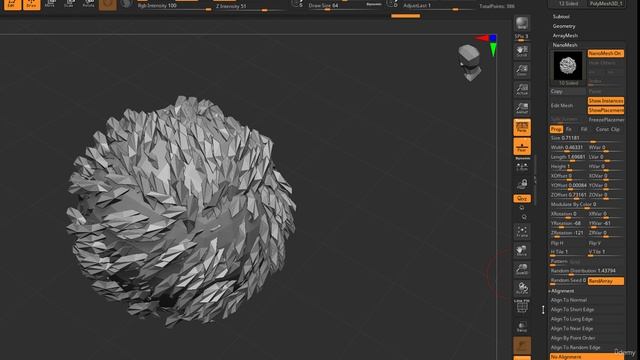Click the Frame mesh icon
This screenshot has height=360, width=640.
[x=522, y=232]
